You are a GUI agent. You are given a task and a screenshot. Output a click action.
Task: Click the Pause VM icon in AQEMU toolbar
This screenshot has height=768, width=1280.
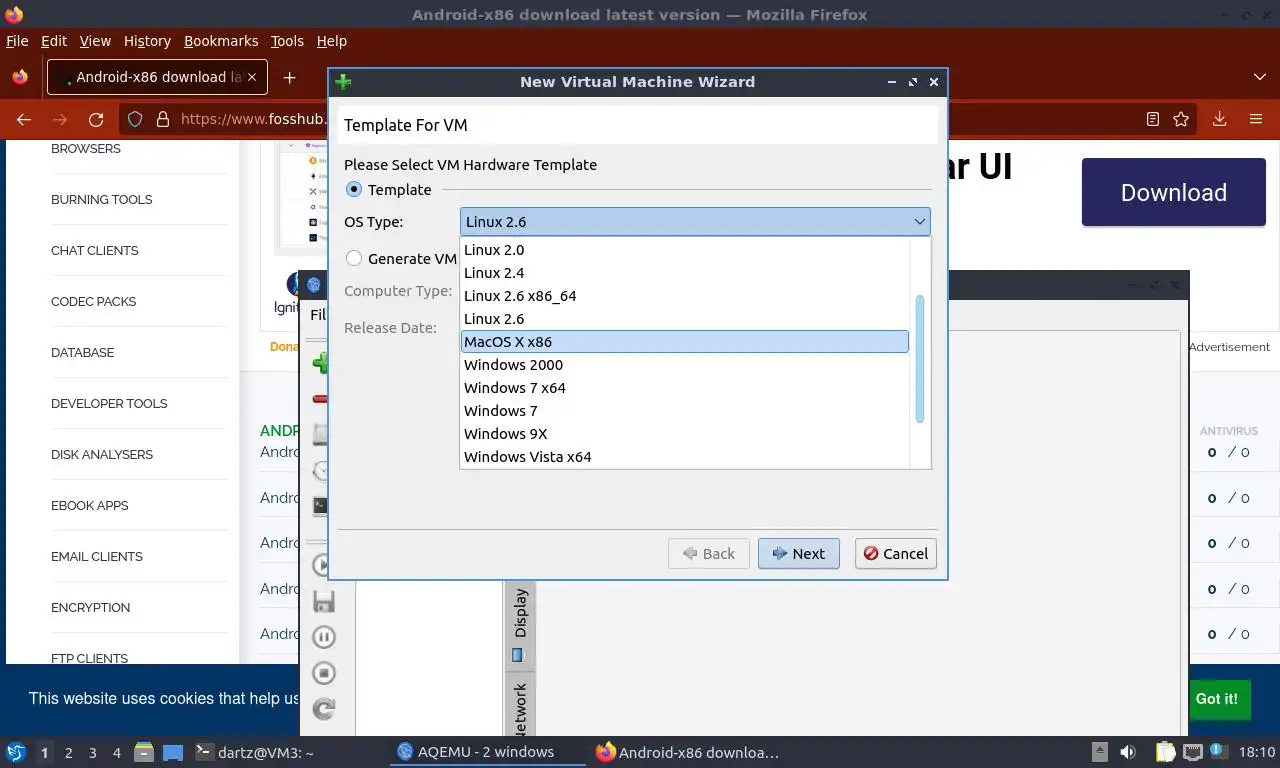coord(323,637)
